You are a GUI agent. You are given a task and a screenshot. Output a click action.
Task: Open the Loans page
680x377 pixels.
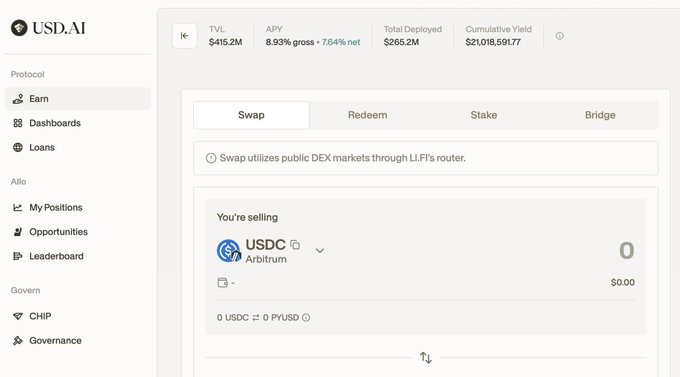[x=78, y=148]
